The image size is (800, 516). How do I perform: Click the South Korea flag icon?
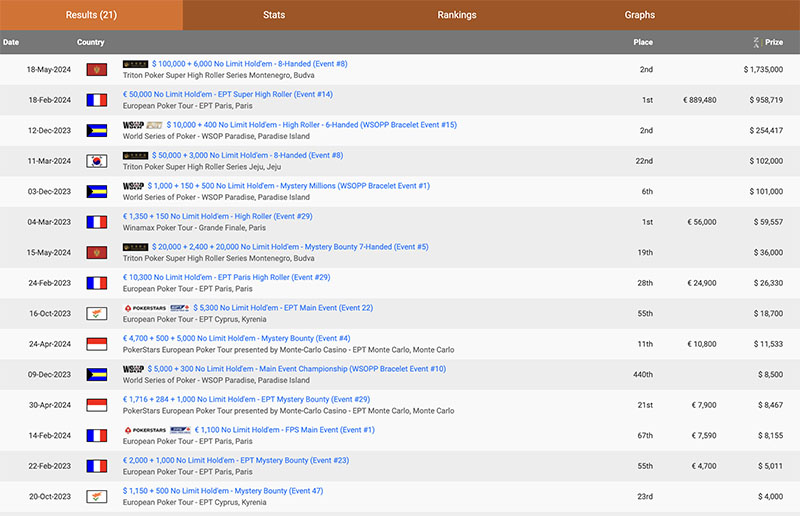coord(95,161)
